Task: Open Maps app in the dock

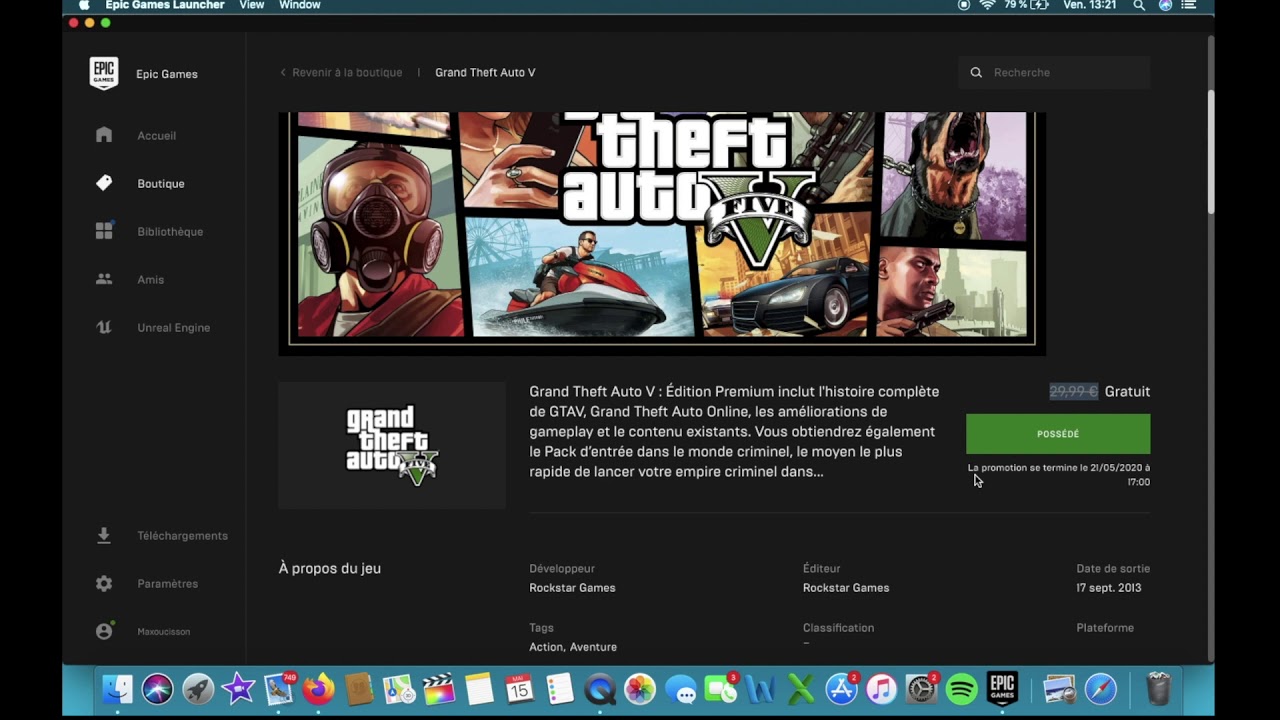Action: 399,689
